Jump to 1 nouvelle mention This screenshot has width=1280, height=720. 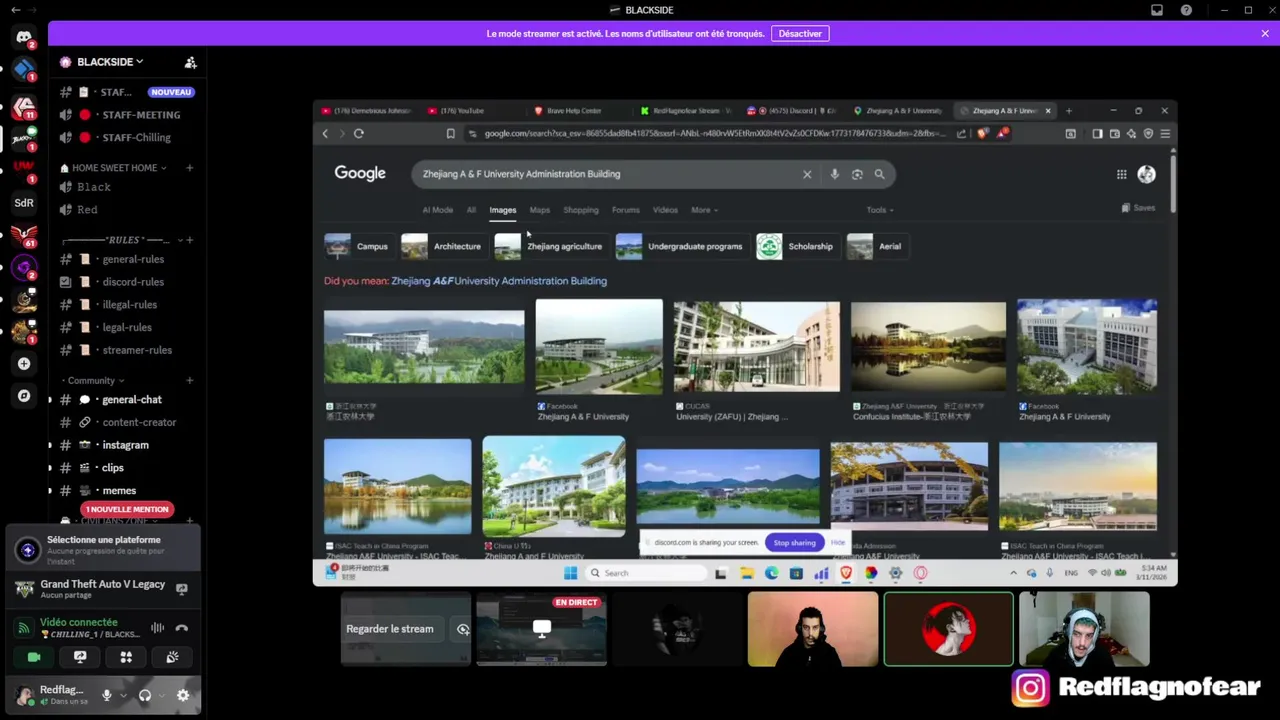127,509
